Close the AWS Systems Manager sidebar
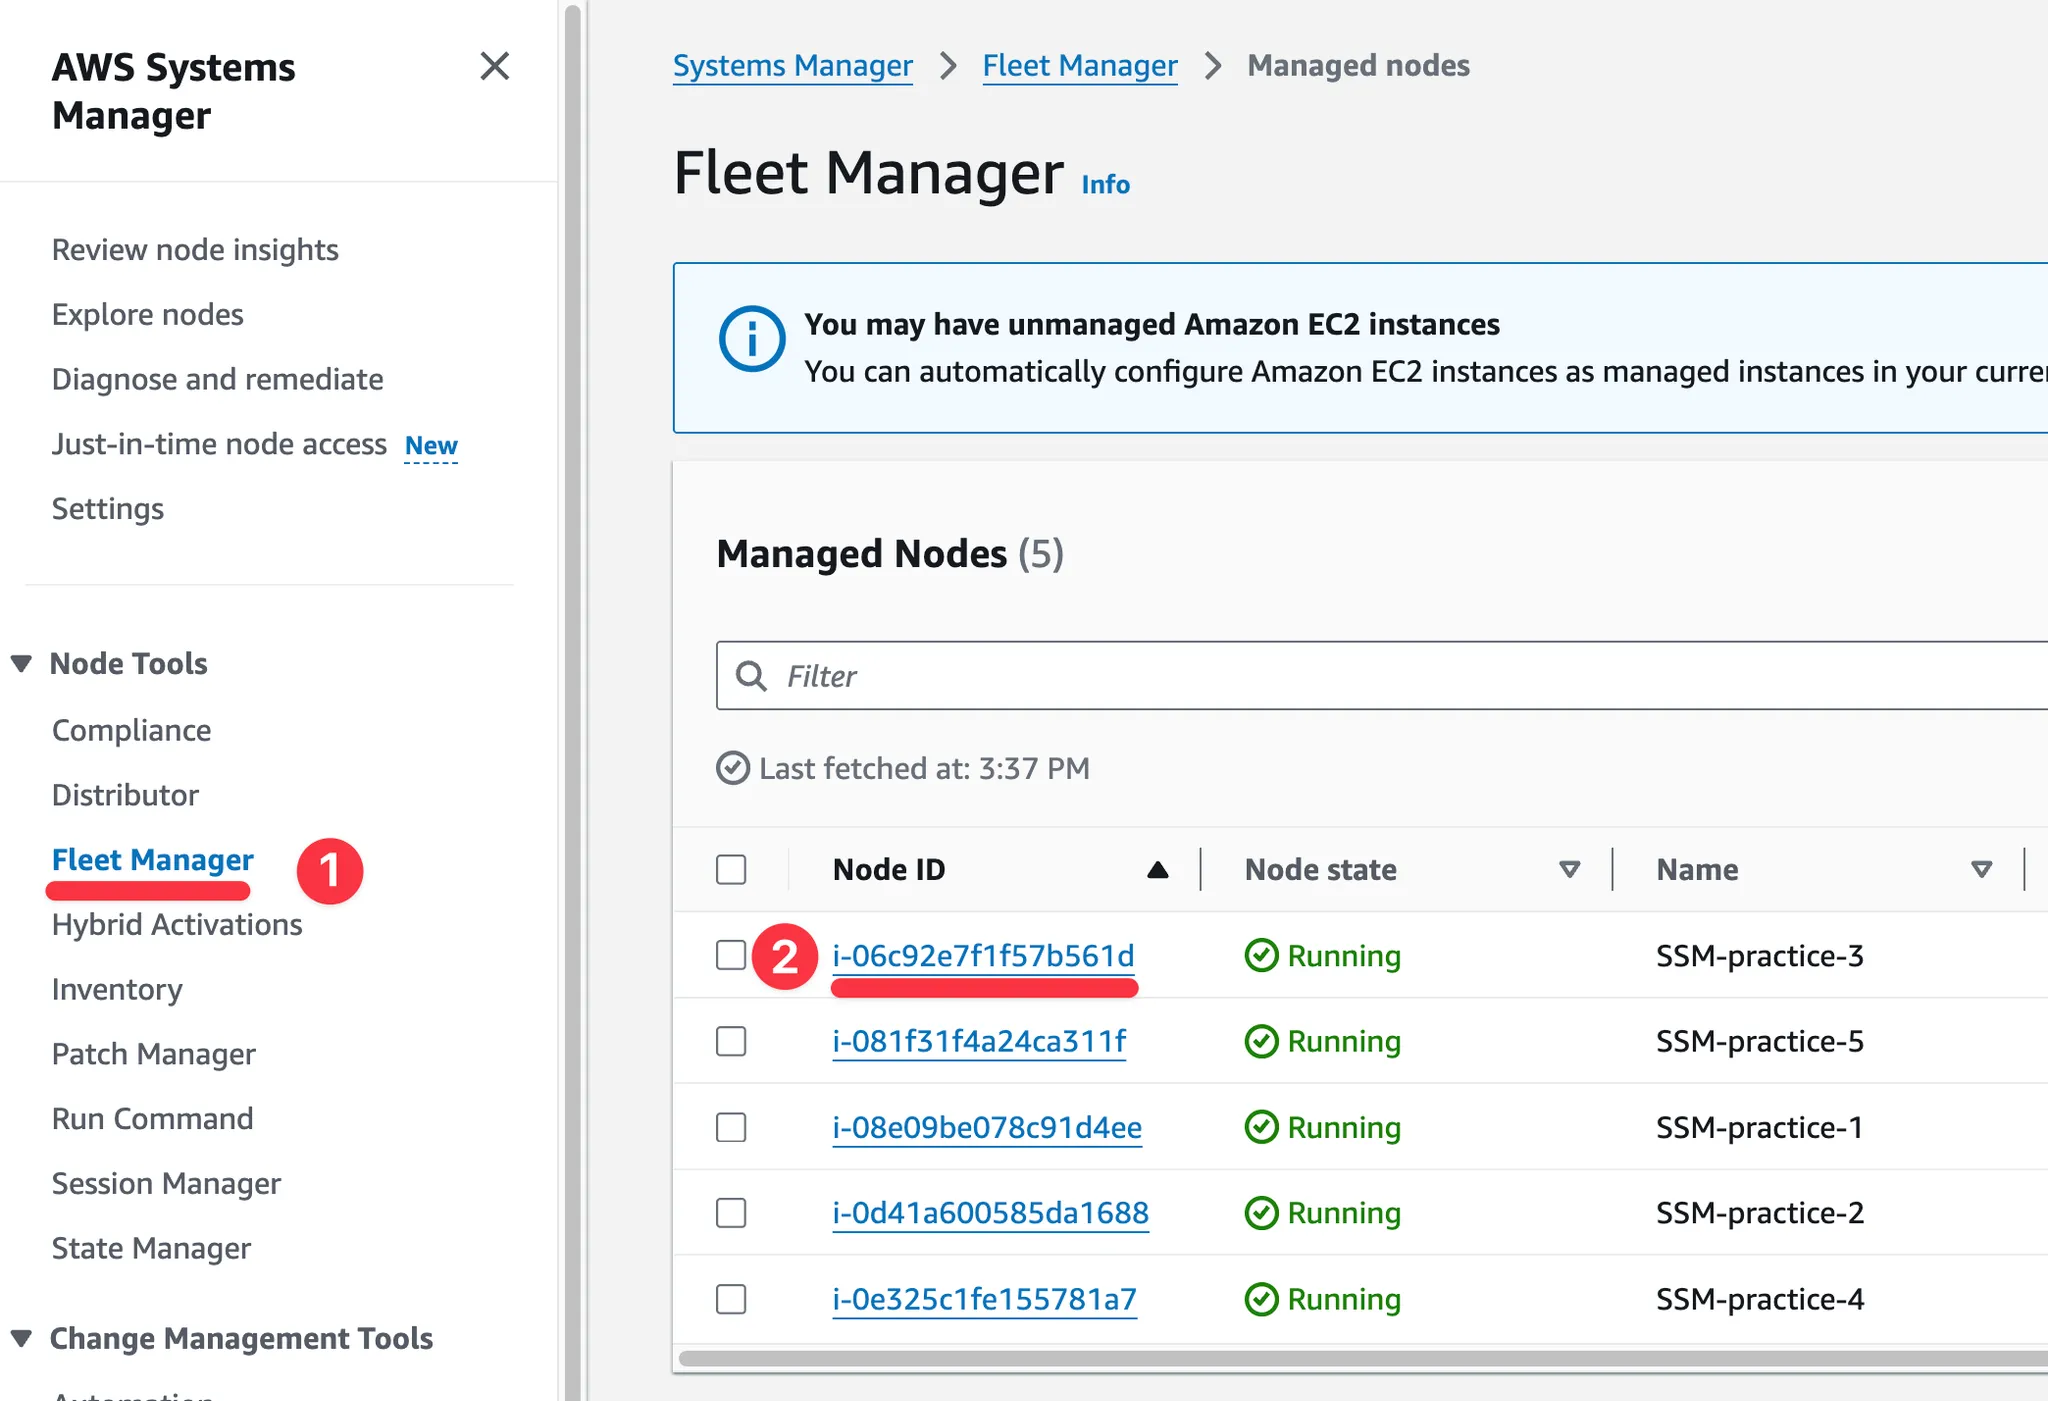 (x=494, y=67)
